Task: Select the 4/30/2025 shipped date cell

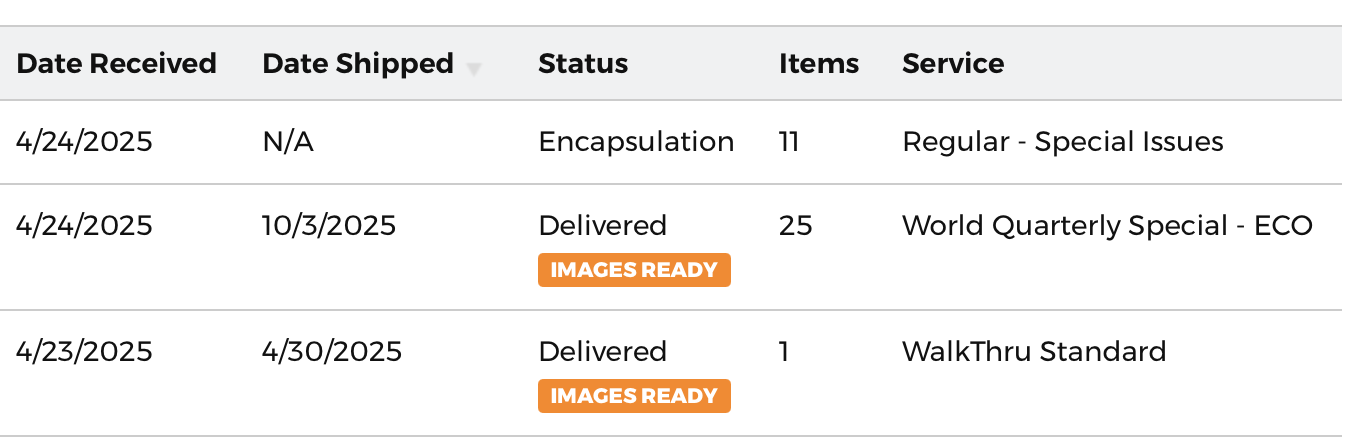Action: pos(332,352)
